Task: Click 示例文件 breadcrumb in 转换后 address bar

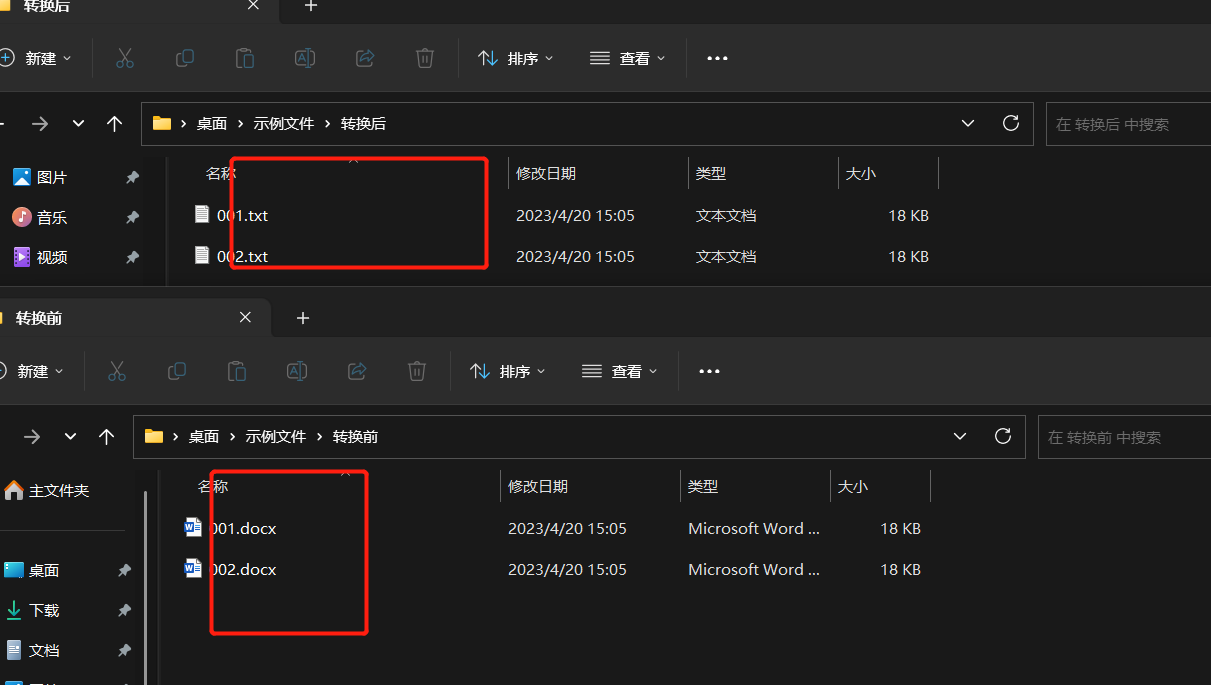Action: click(283, 124)
